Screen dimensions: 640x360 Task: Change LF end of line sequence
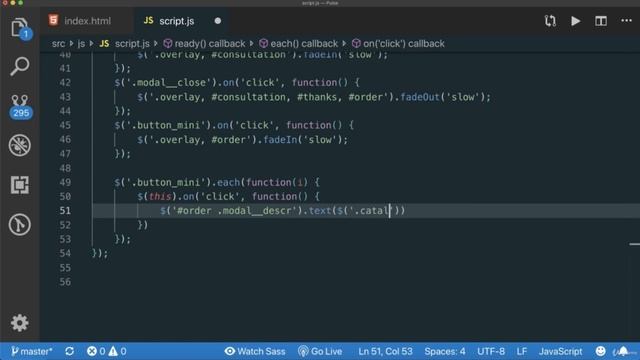pyautogui.click(x=522, y=351)
